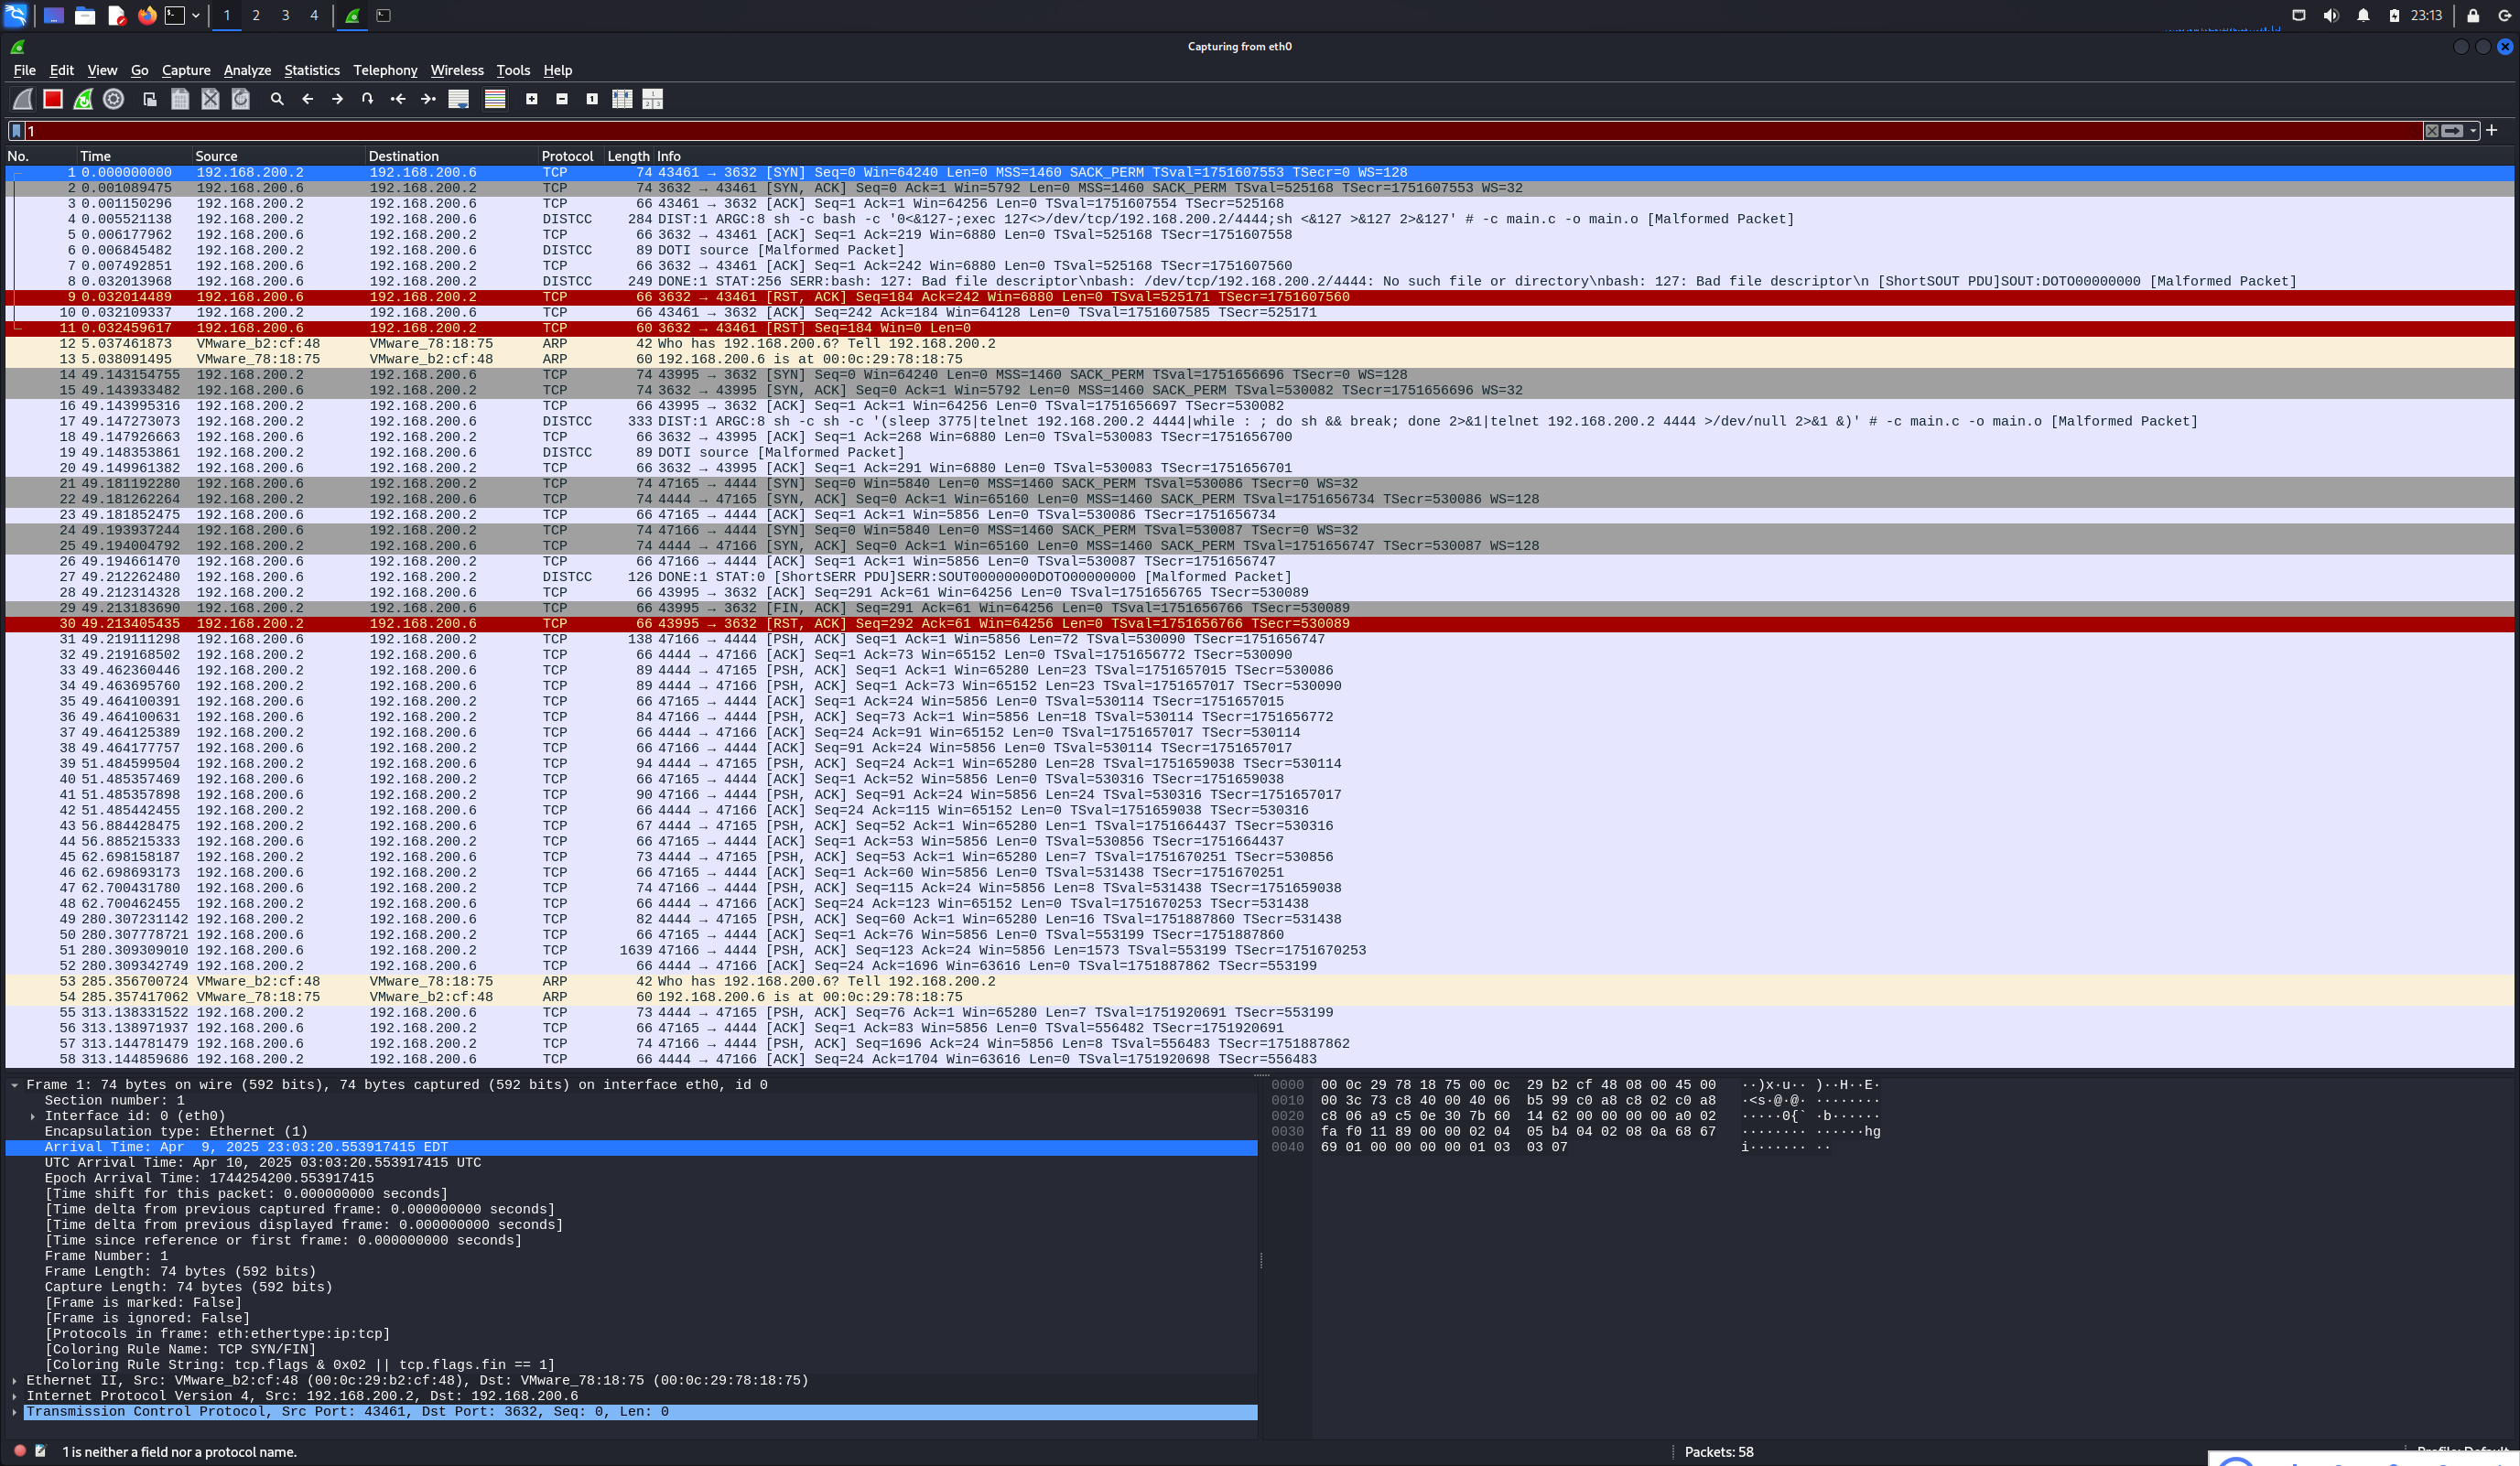
Task: Jump to the last packet icon
Action: (428, 99)
